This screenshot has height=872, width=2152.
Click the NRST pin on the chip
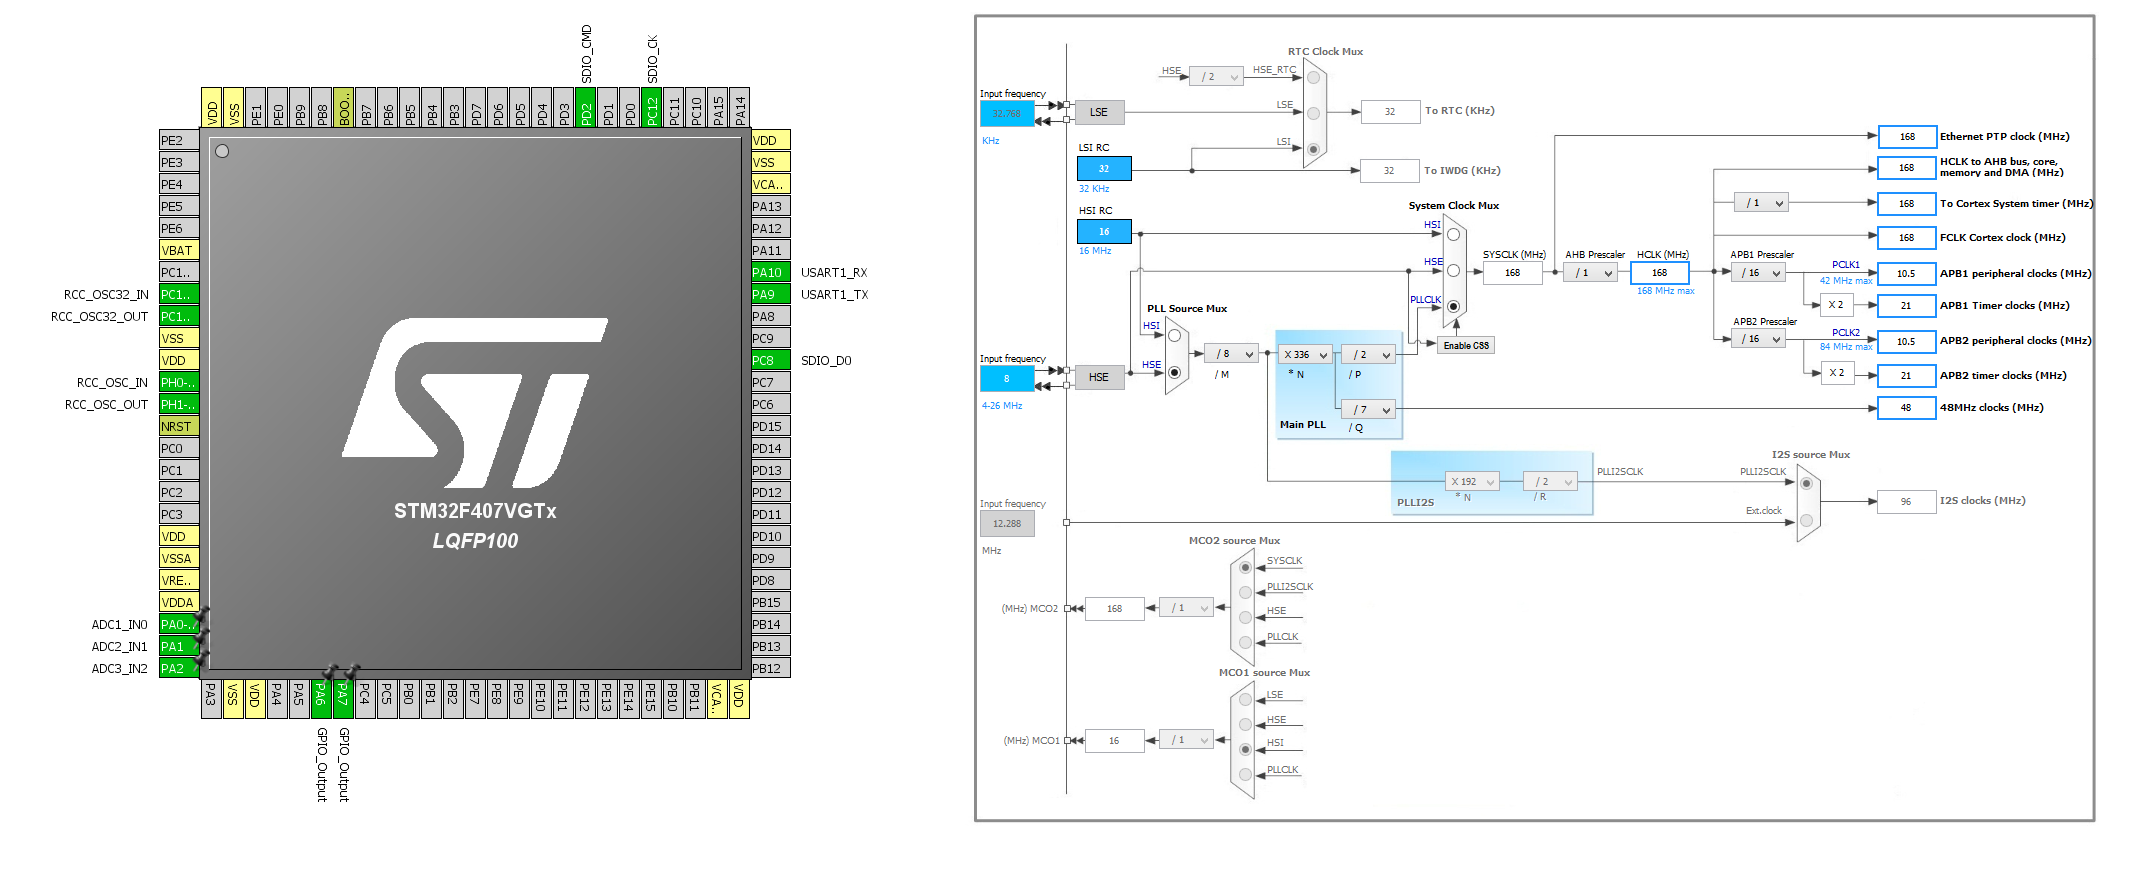point(179,426)
